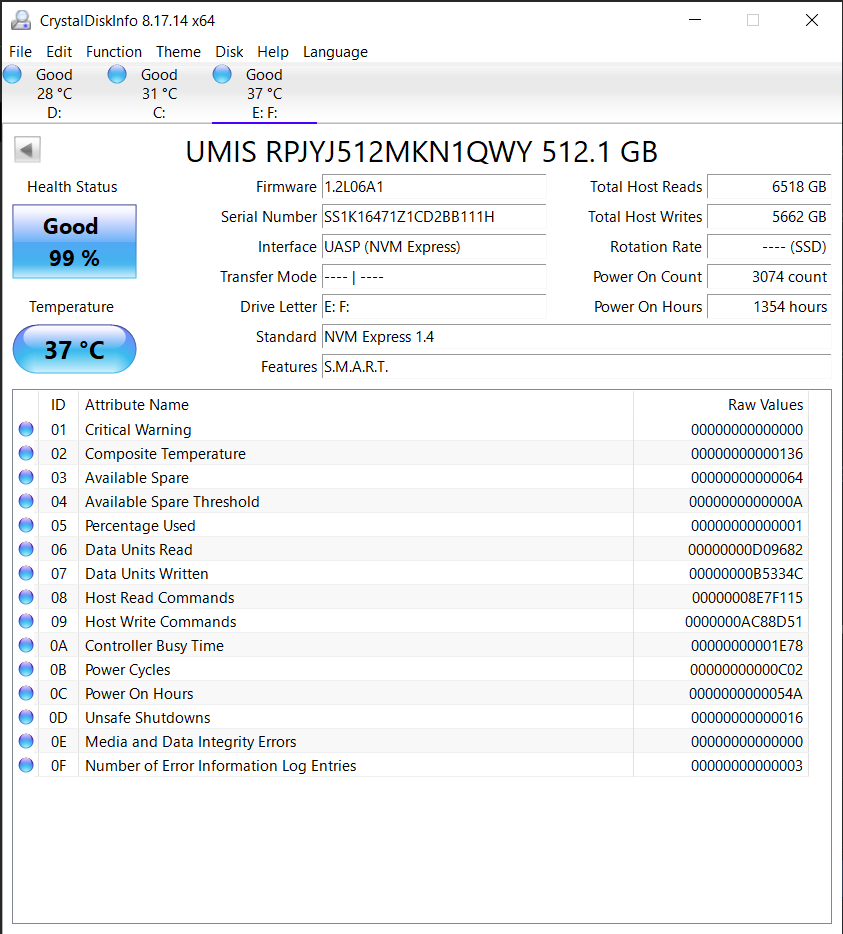Select the Percentage Used attribute name

point(140,526)
